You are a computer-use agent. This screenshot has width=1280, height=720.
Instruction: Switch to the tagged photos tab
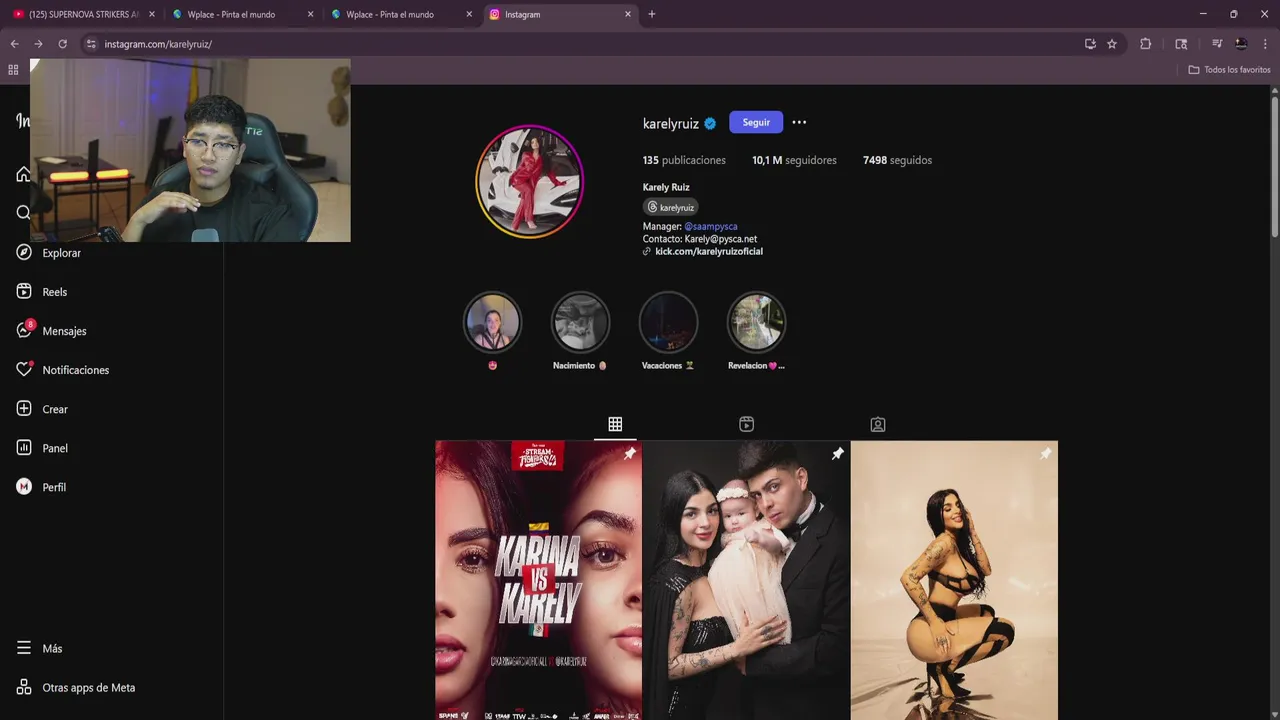point(878,424)
